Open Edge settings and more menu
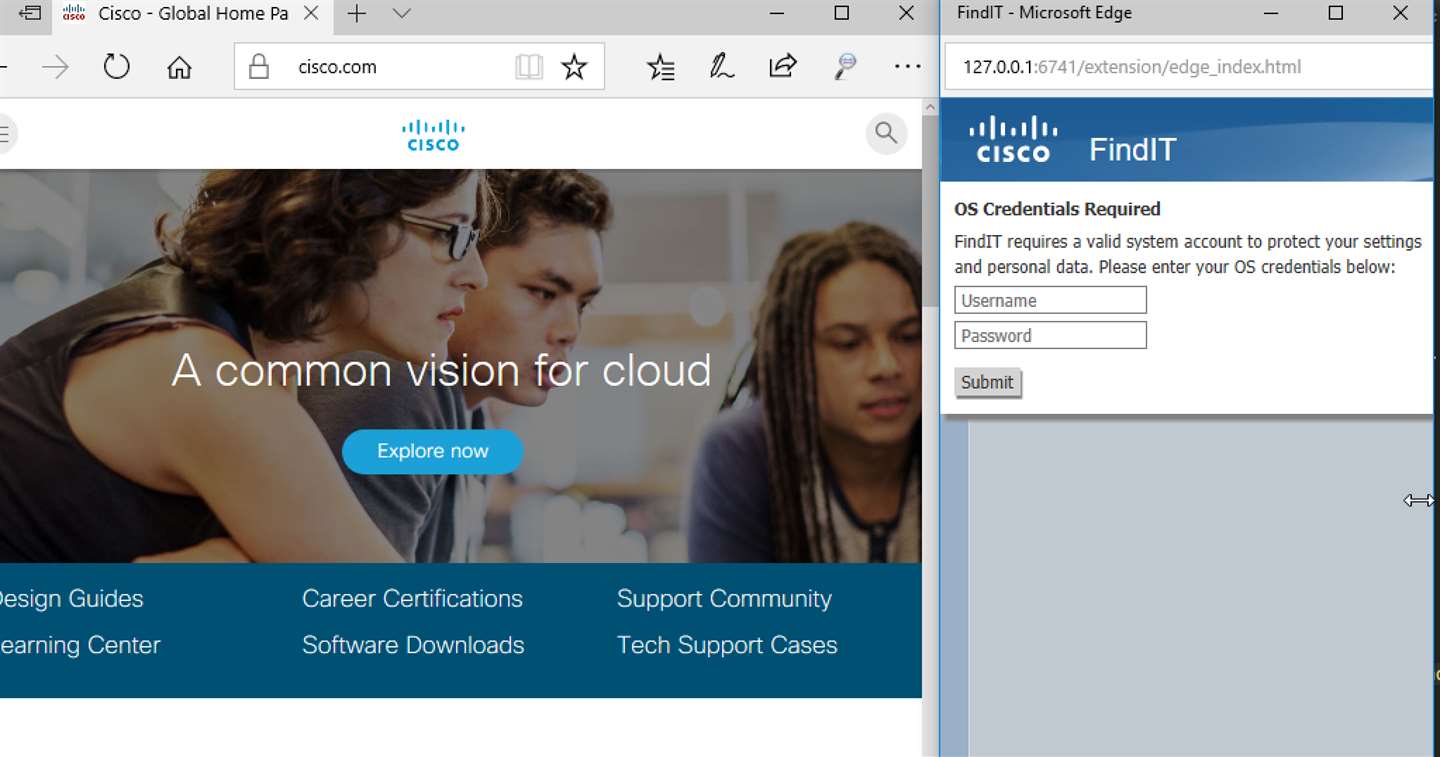 click(907, 67)
